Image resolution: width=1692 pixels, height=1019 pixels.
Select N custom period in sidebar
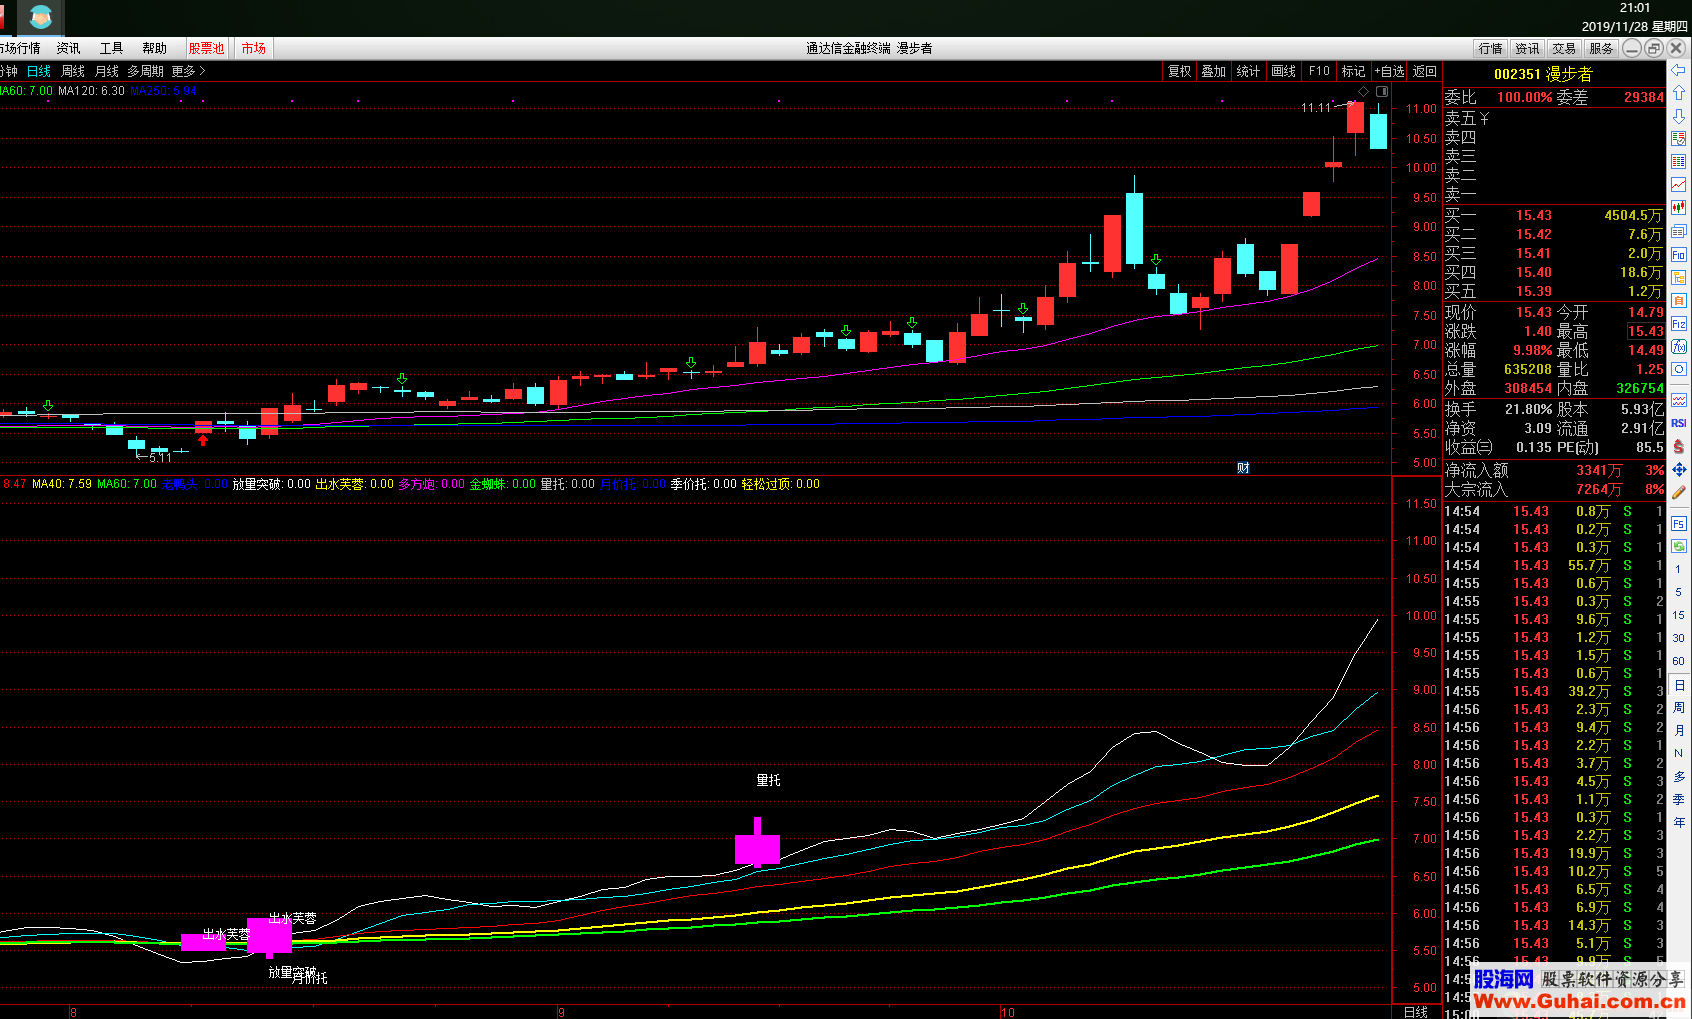(x=1678, y=753)
